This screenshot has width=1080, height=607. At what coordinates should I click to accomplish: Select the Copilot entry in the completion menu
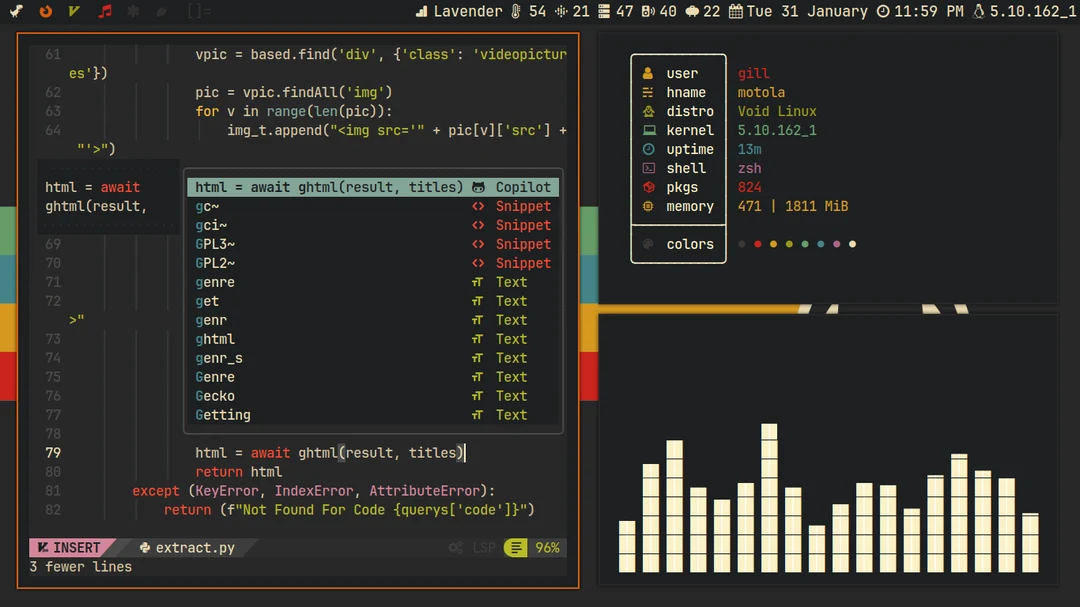(x=523, y=187)
